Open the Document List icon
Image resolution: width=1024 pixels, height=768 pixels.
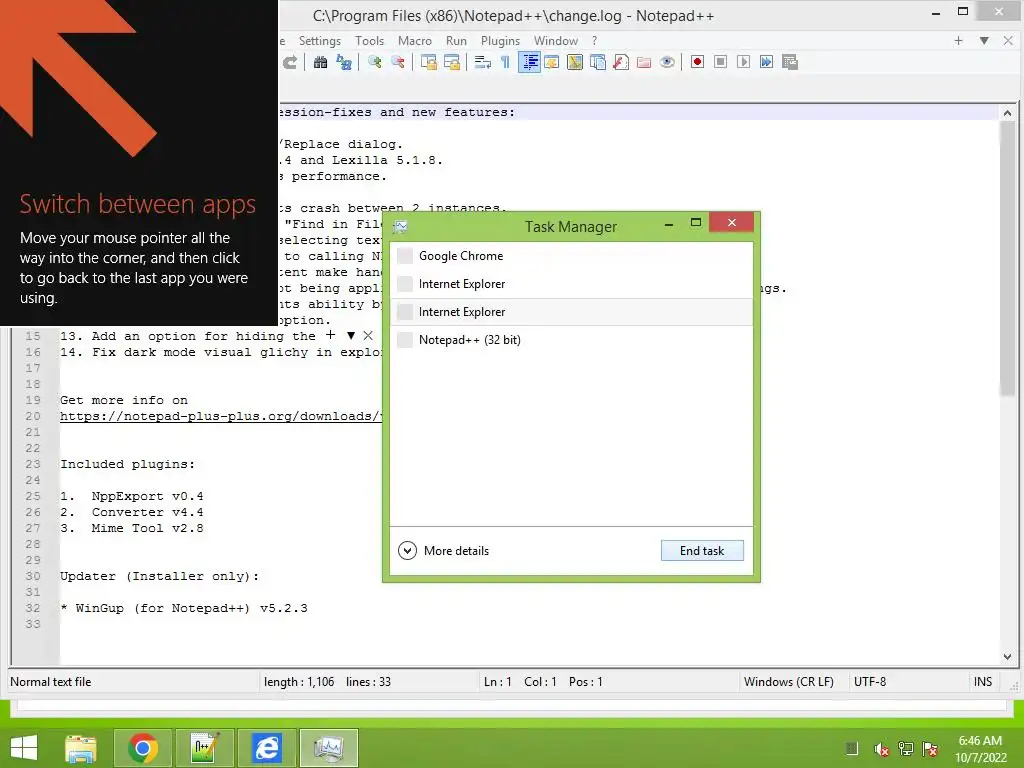click(598, 62)
